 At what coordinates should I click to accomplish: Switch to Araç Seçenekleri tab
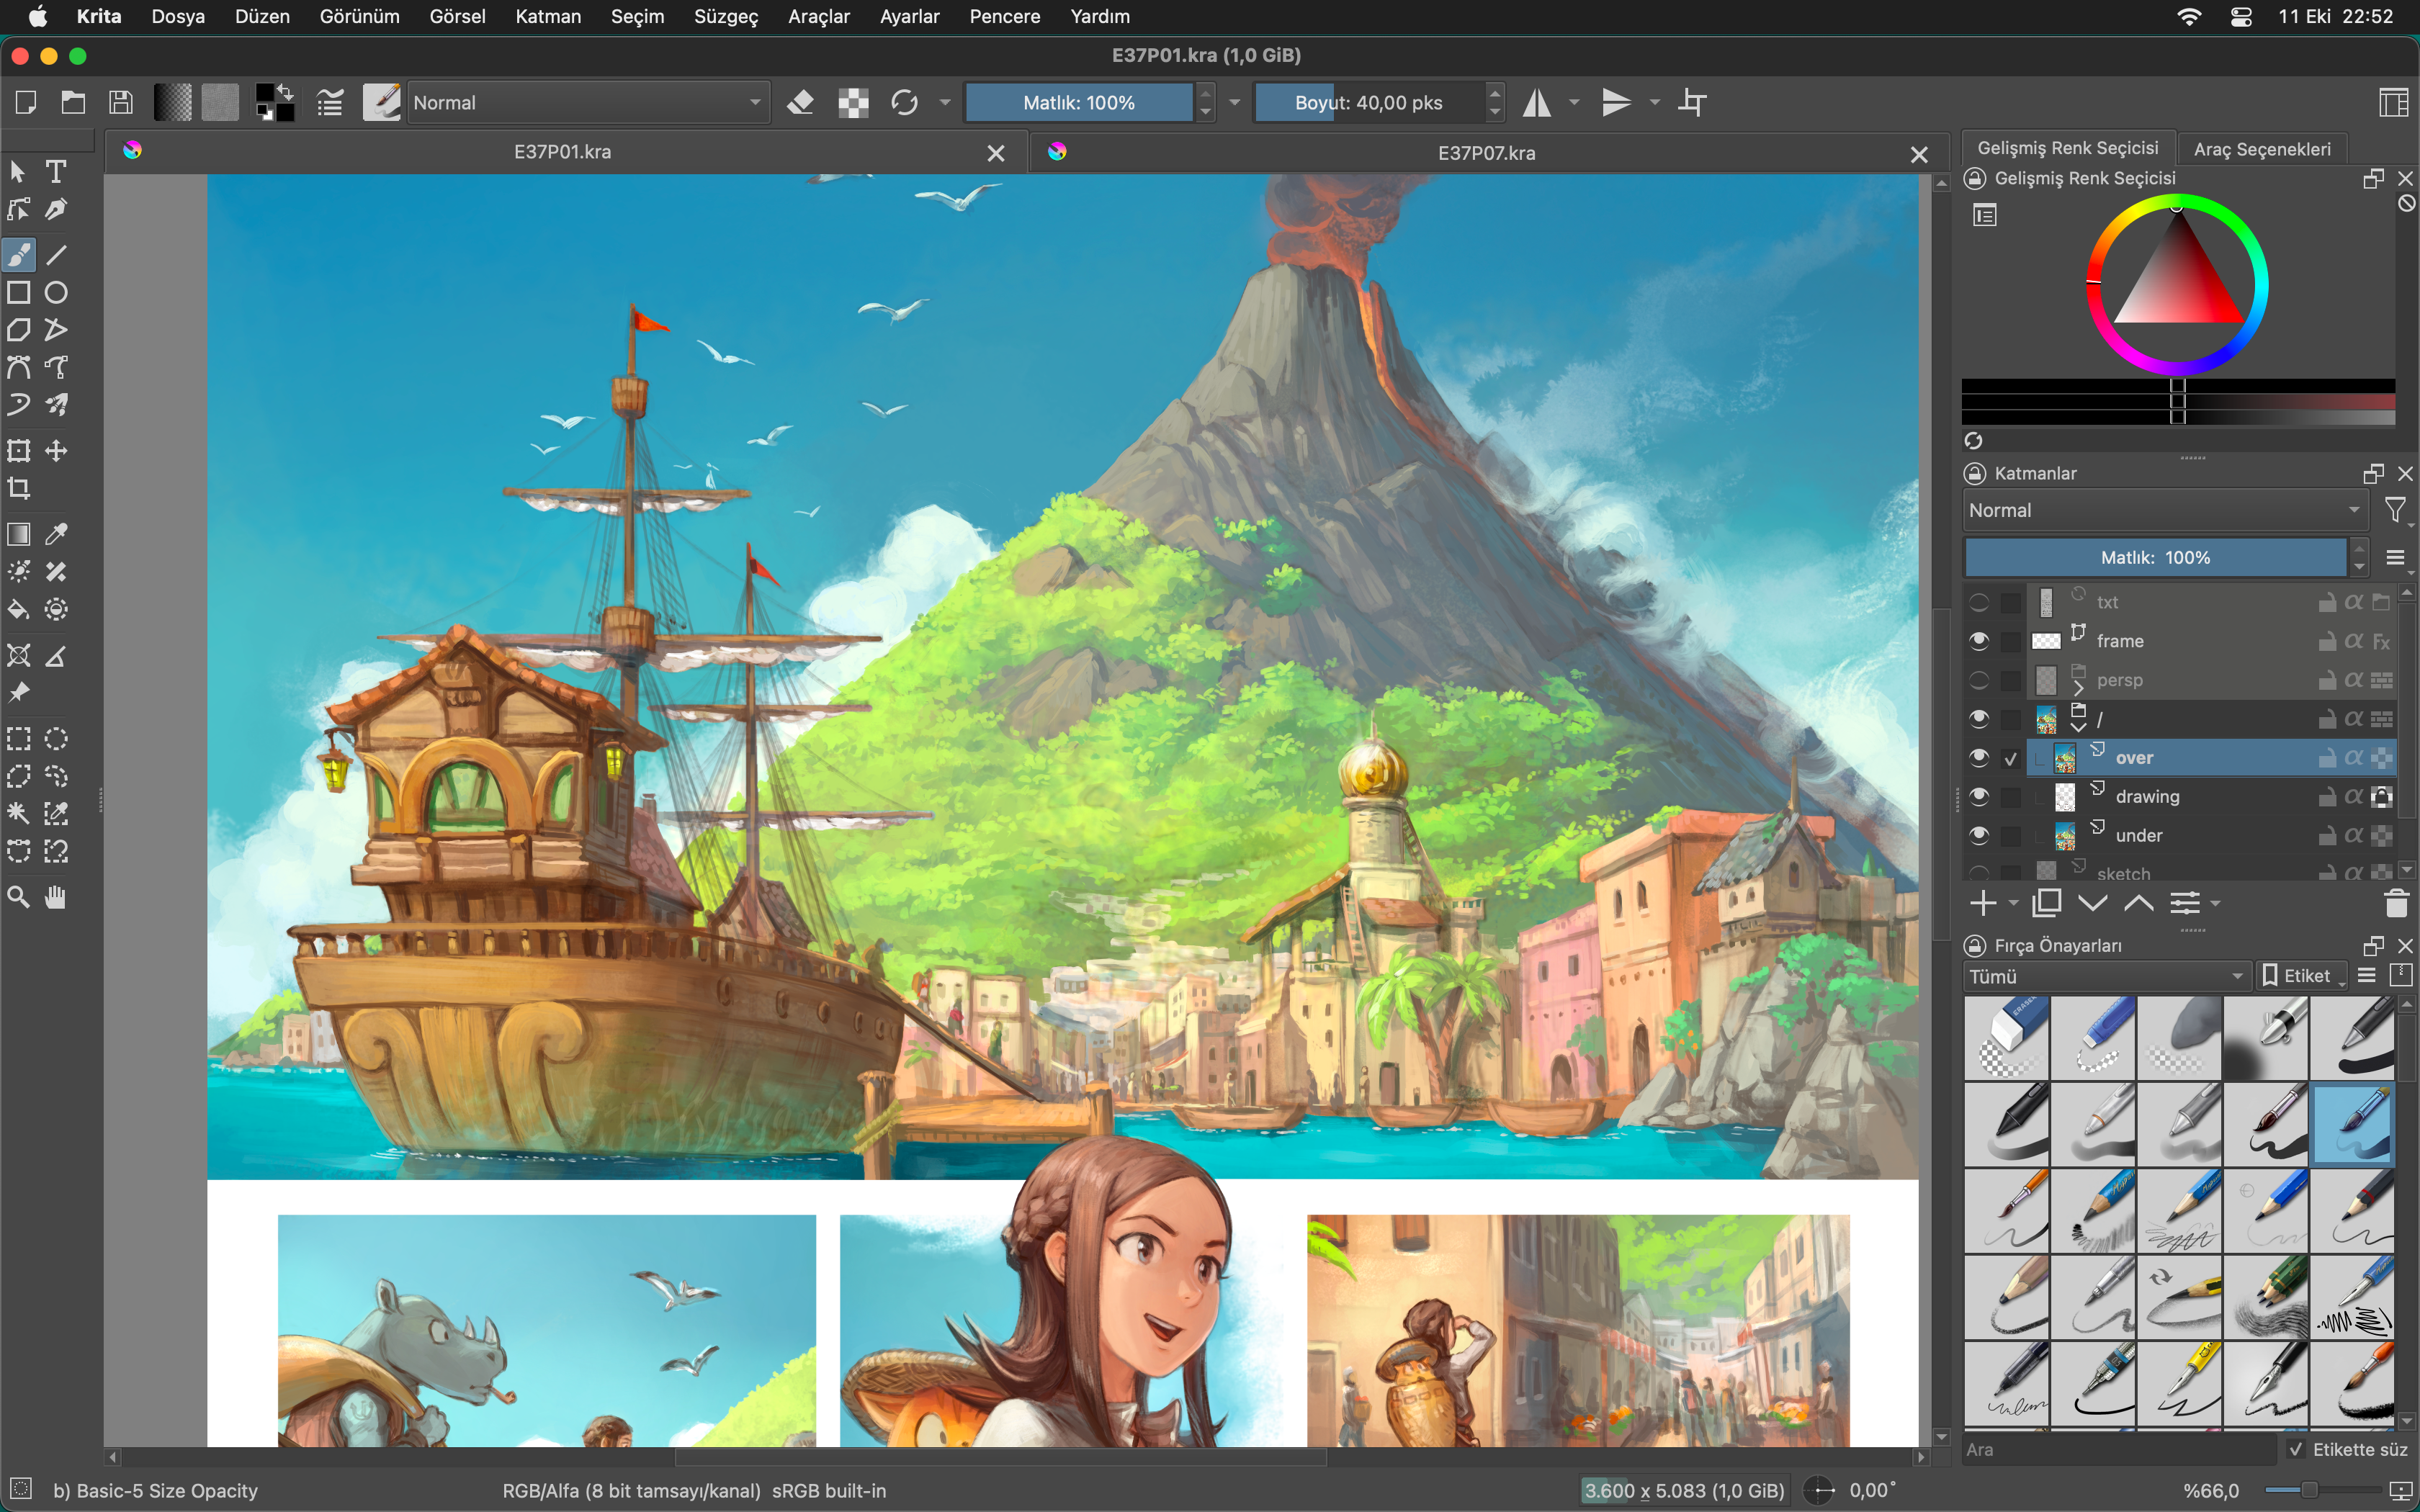(x=2261, y=149)
